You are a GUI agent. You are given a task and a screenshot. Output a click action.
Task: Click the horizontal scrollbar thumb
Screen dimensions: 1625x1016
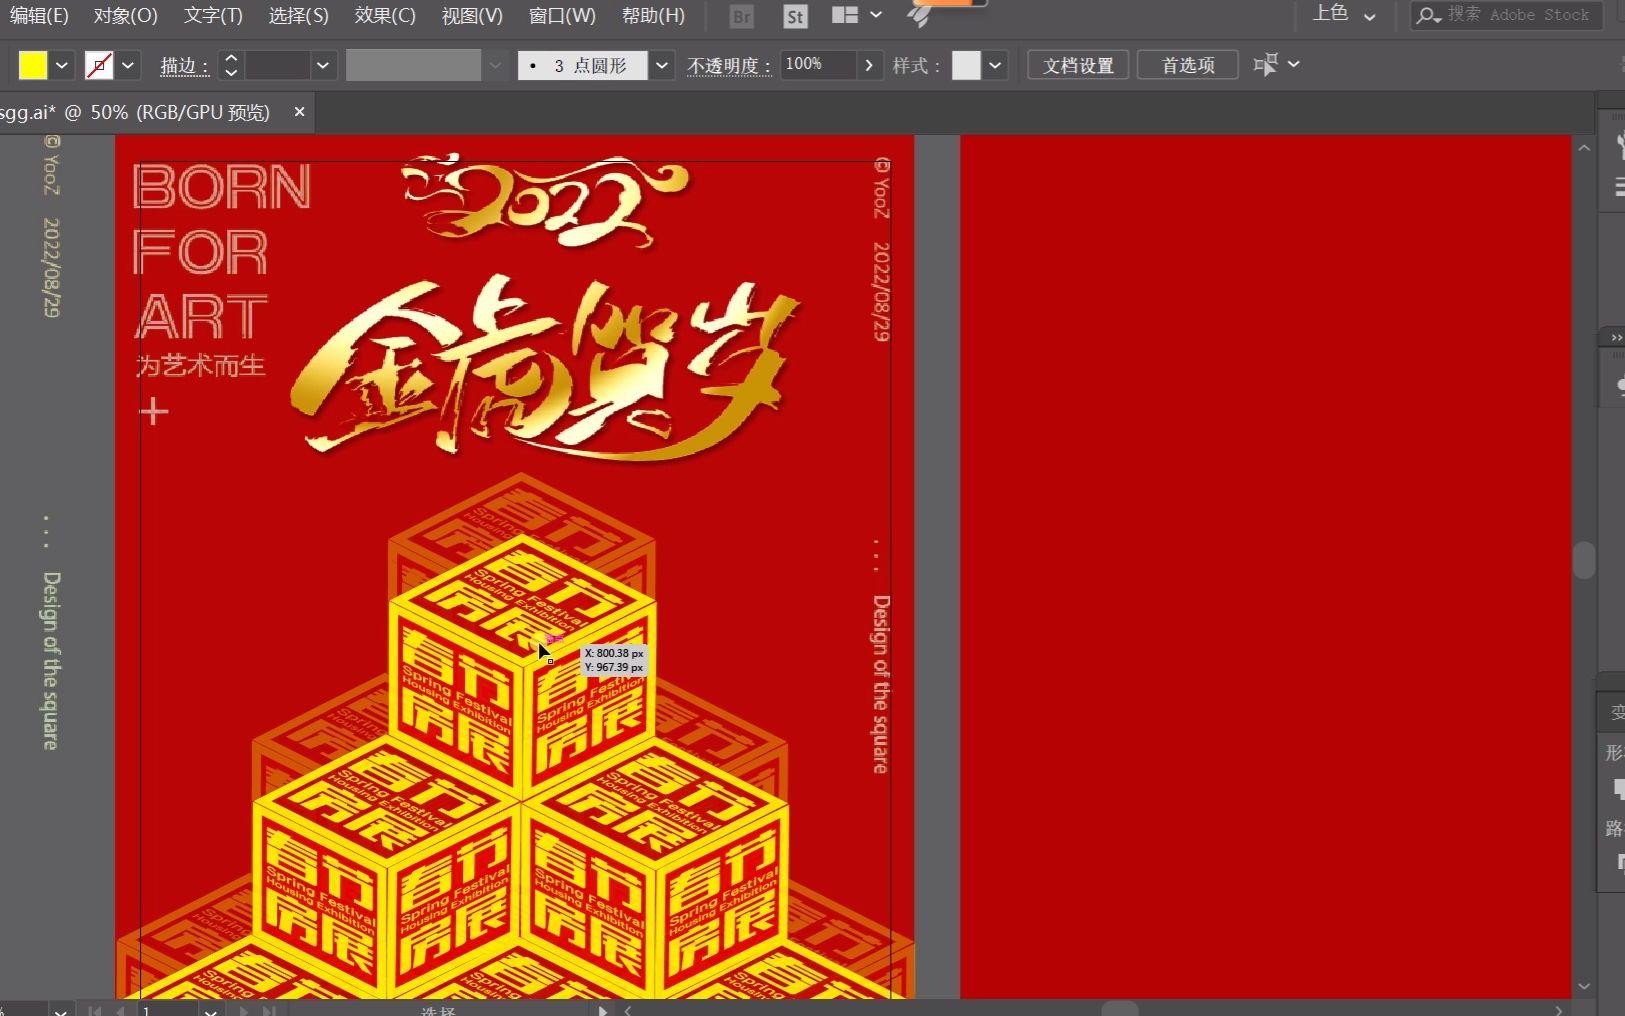(1120, 1009)
